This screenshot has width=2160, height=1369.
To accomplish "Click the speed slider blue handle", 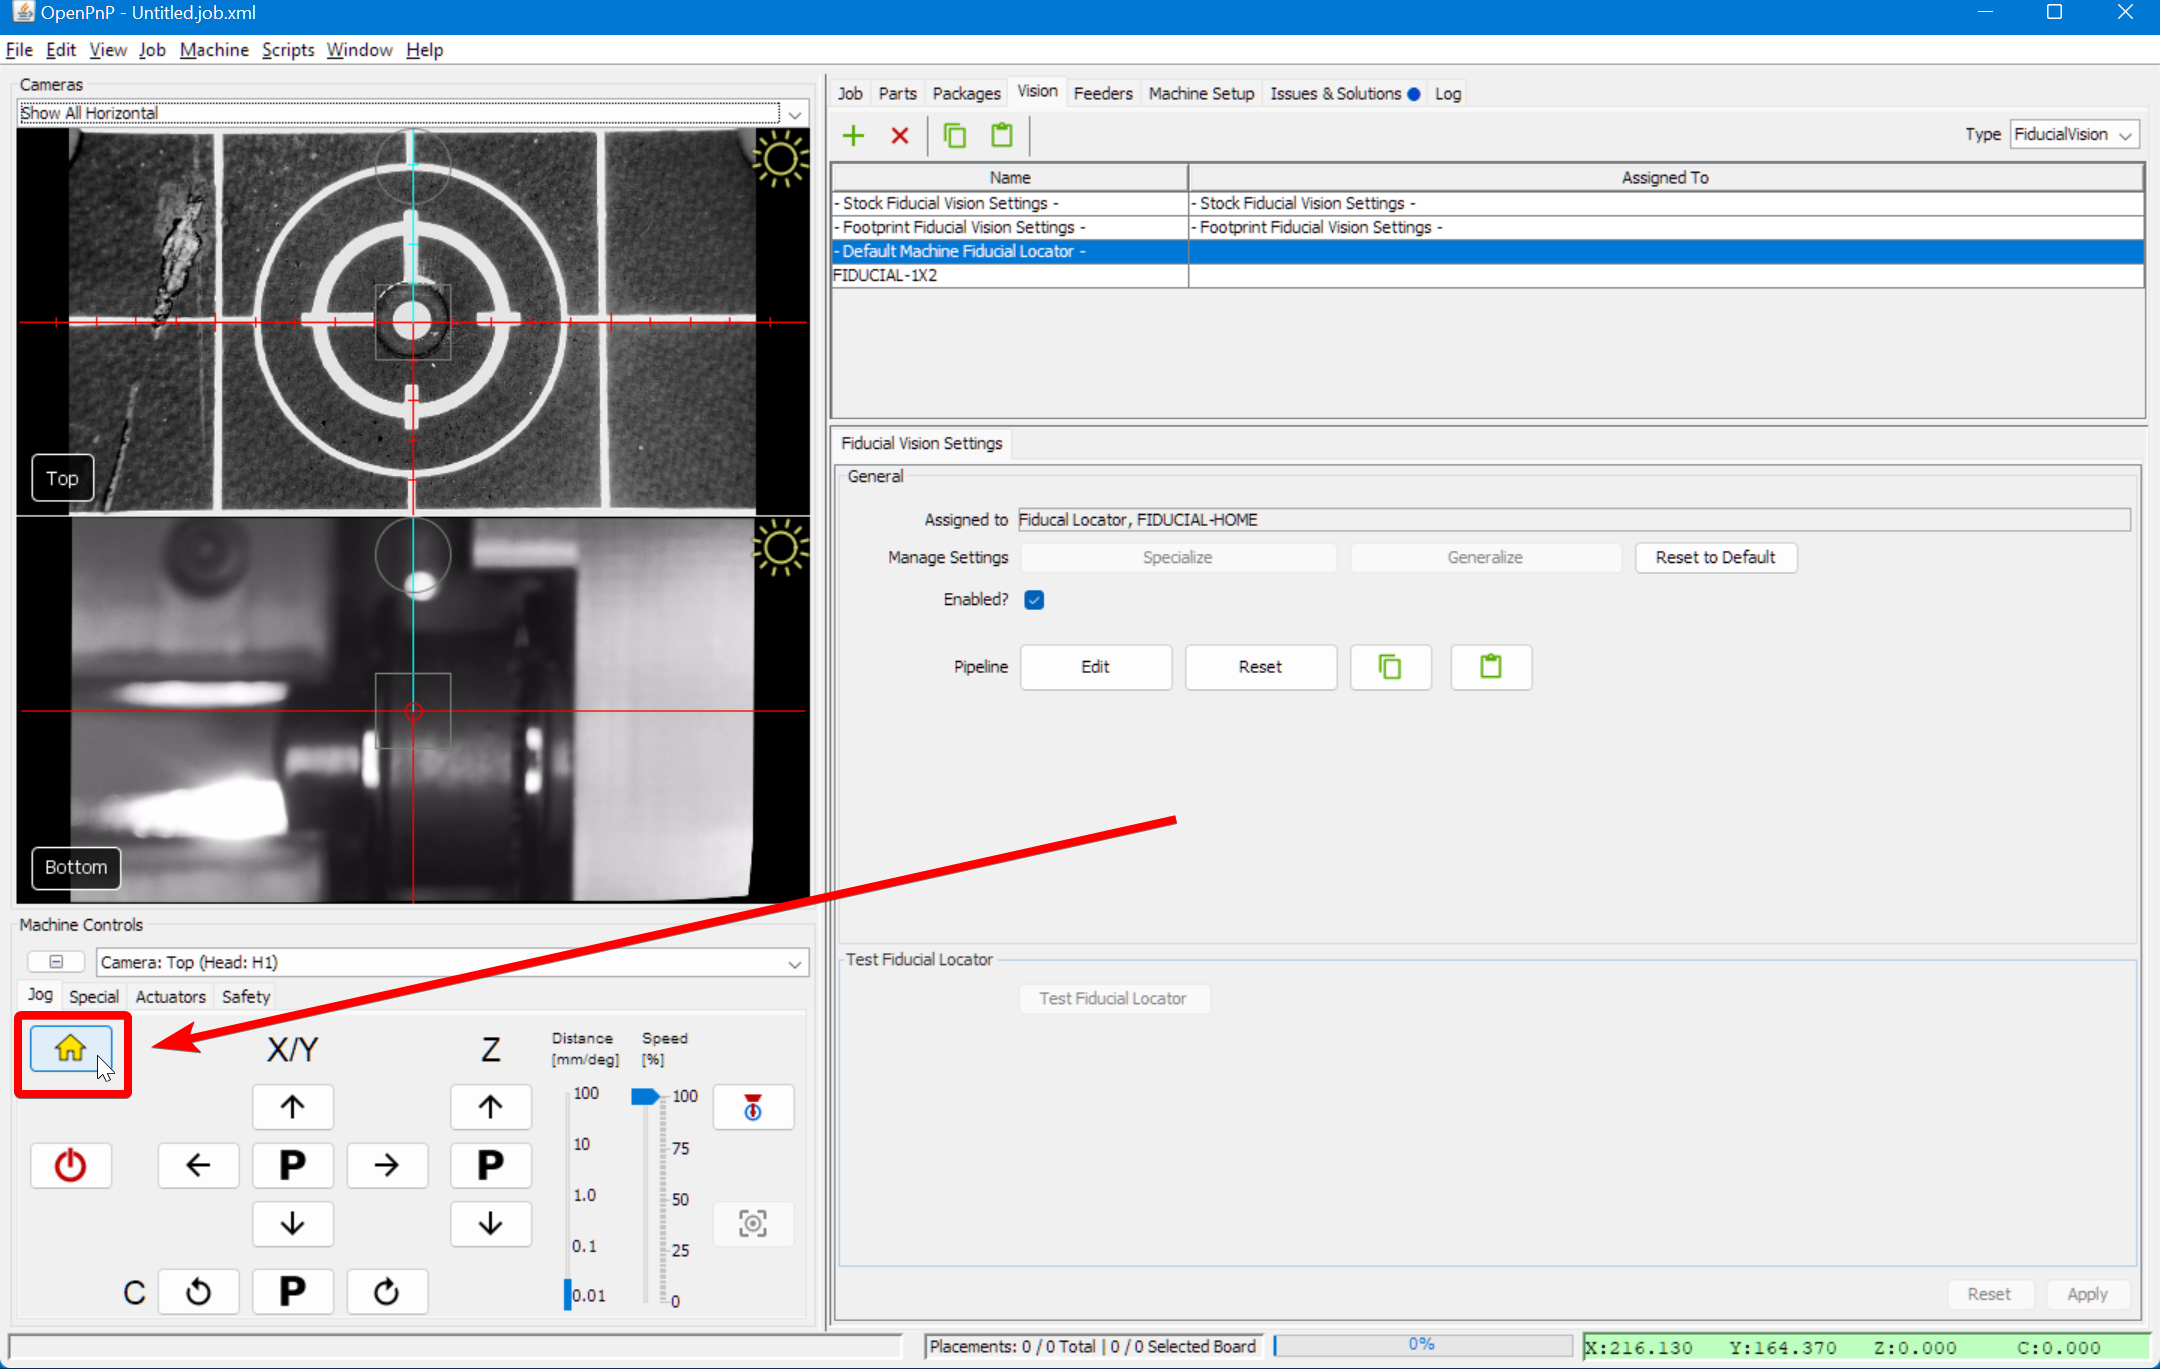I will click(x=645, y=1097).
